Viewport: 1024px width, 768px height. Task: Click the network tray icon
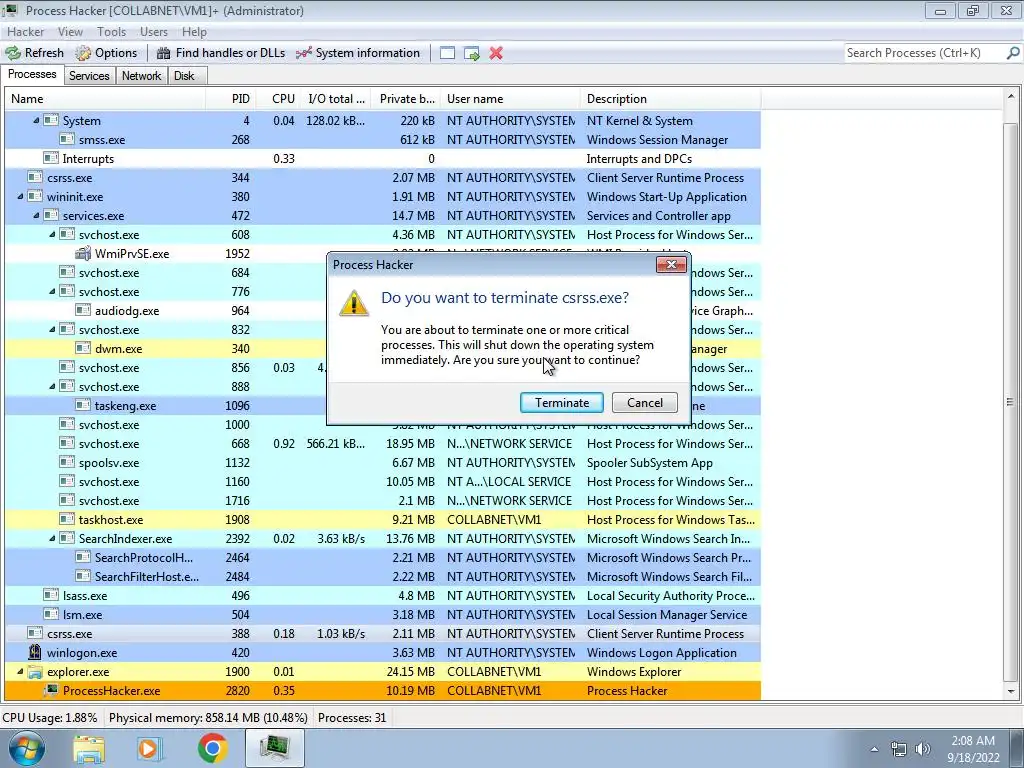tap(899, 749)
